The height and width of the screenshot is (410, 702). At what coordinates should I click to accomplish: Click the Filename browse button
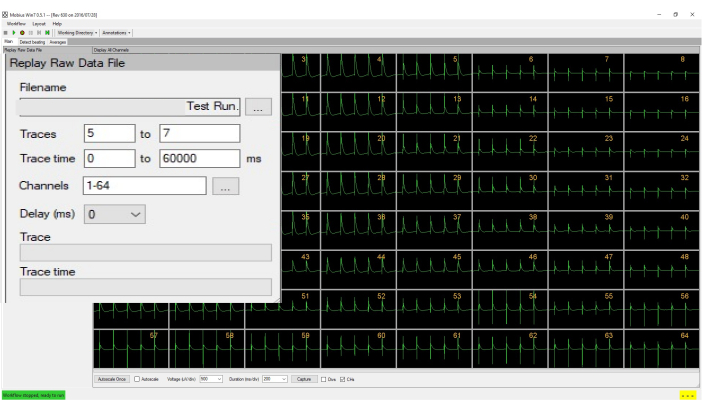coord(258,106)
